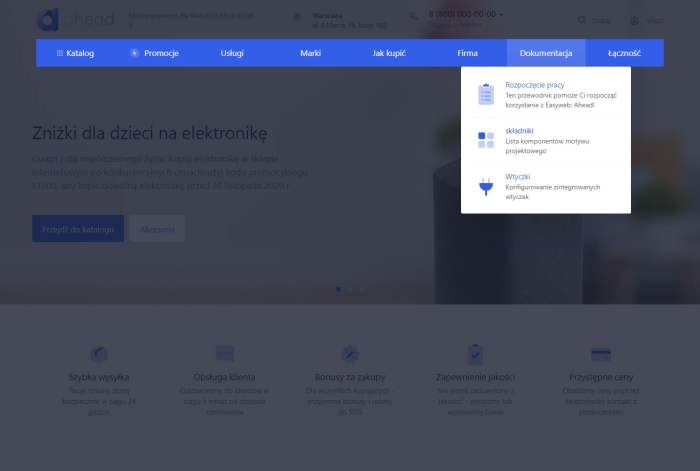Viewport: 700px width, 471px height.
Task: Click the Szybka wysyłka box icon
Action: click(99, 354)
